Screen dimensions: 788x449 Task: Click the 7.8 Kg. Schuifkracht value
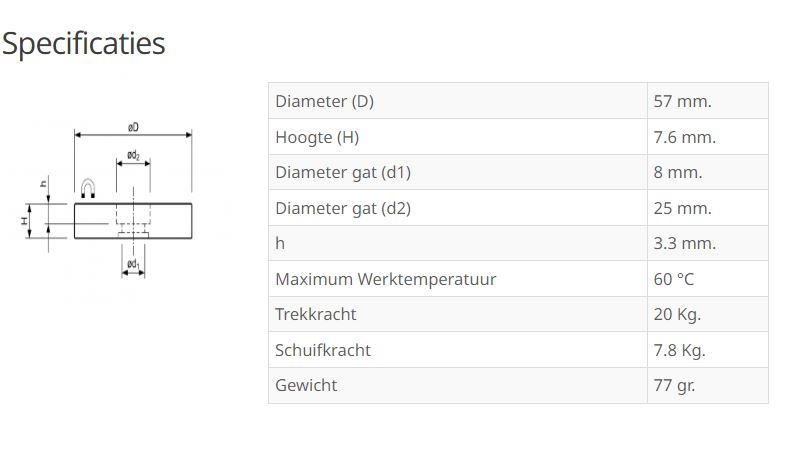[x=679, y=350]
